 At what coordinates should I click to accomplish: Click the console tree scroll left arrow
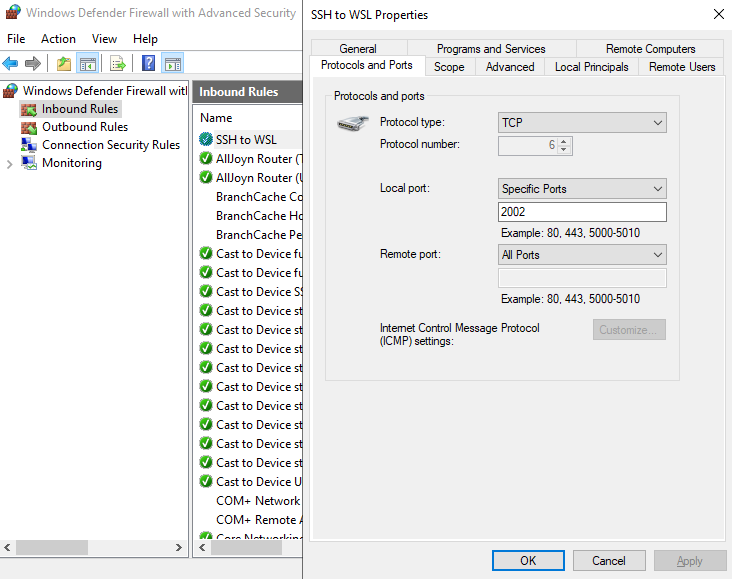[7, 547]
